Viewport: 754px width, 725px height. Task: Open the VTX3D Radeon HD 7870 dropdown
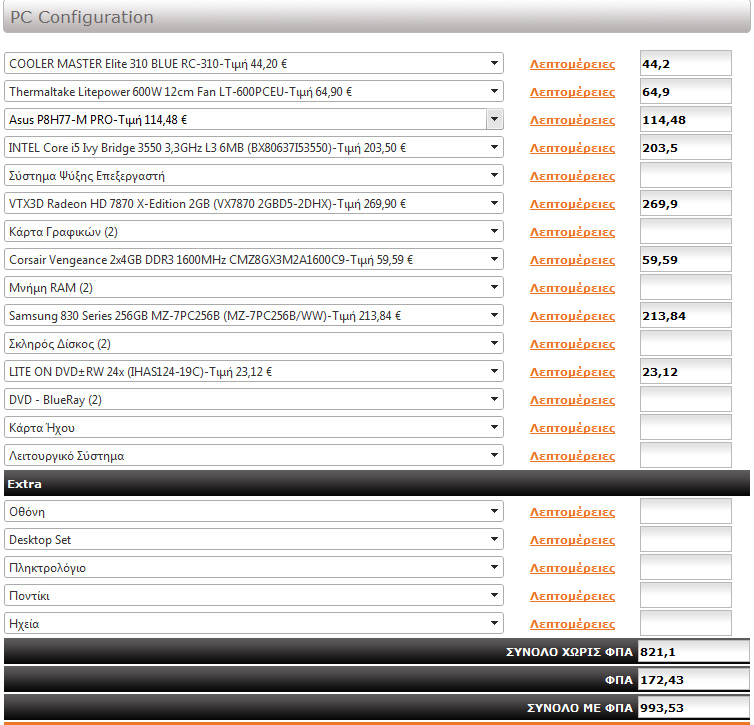point(254,203)
